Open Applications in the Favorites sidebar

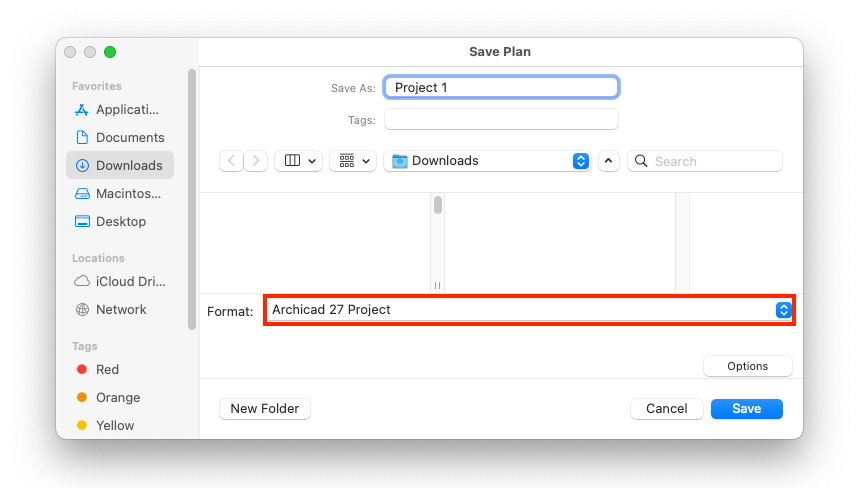coord(119,110)
